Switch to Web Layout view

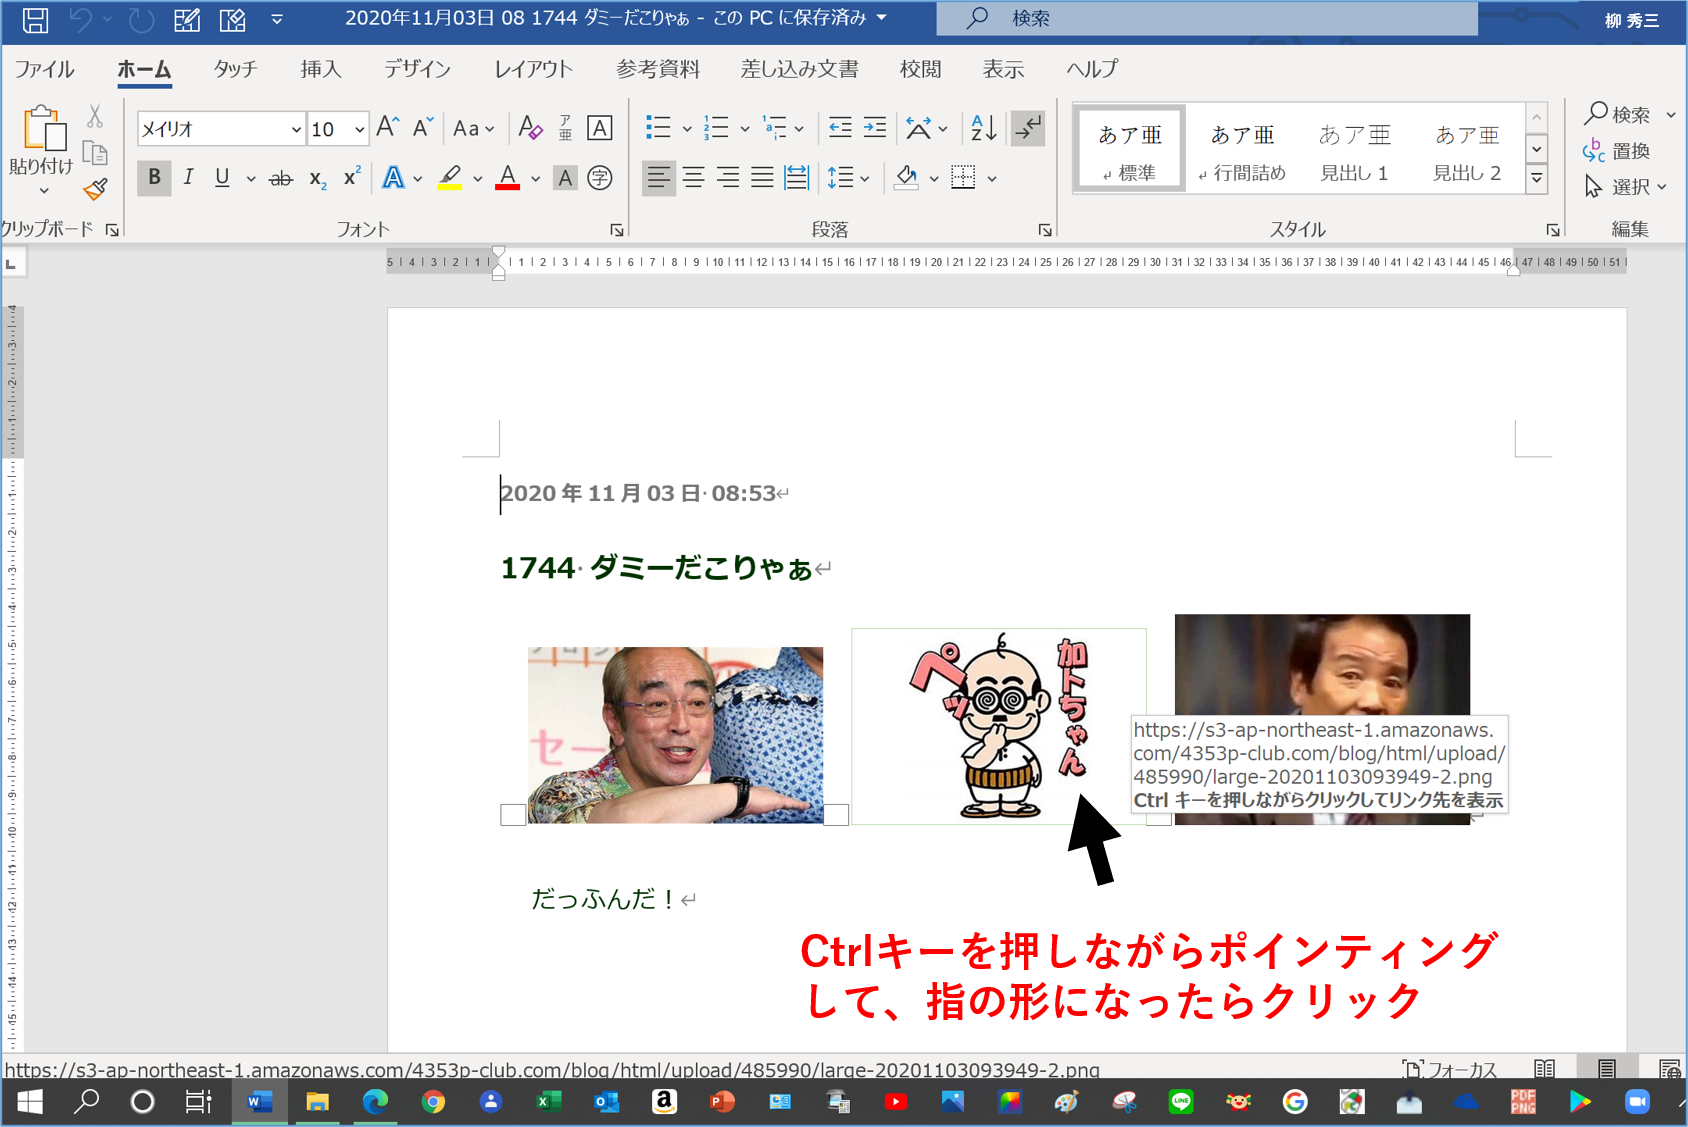click(1669, 1068)
